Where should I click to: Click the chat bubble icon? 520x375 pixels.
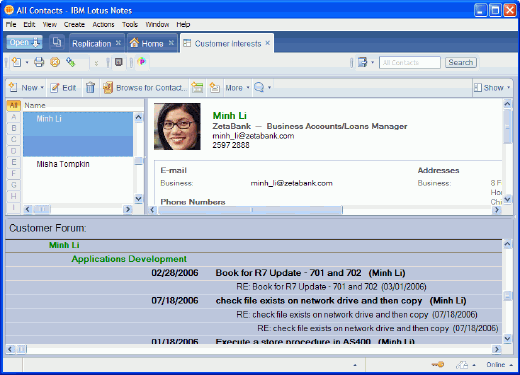coord(259,87)
